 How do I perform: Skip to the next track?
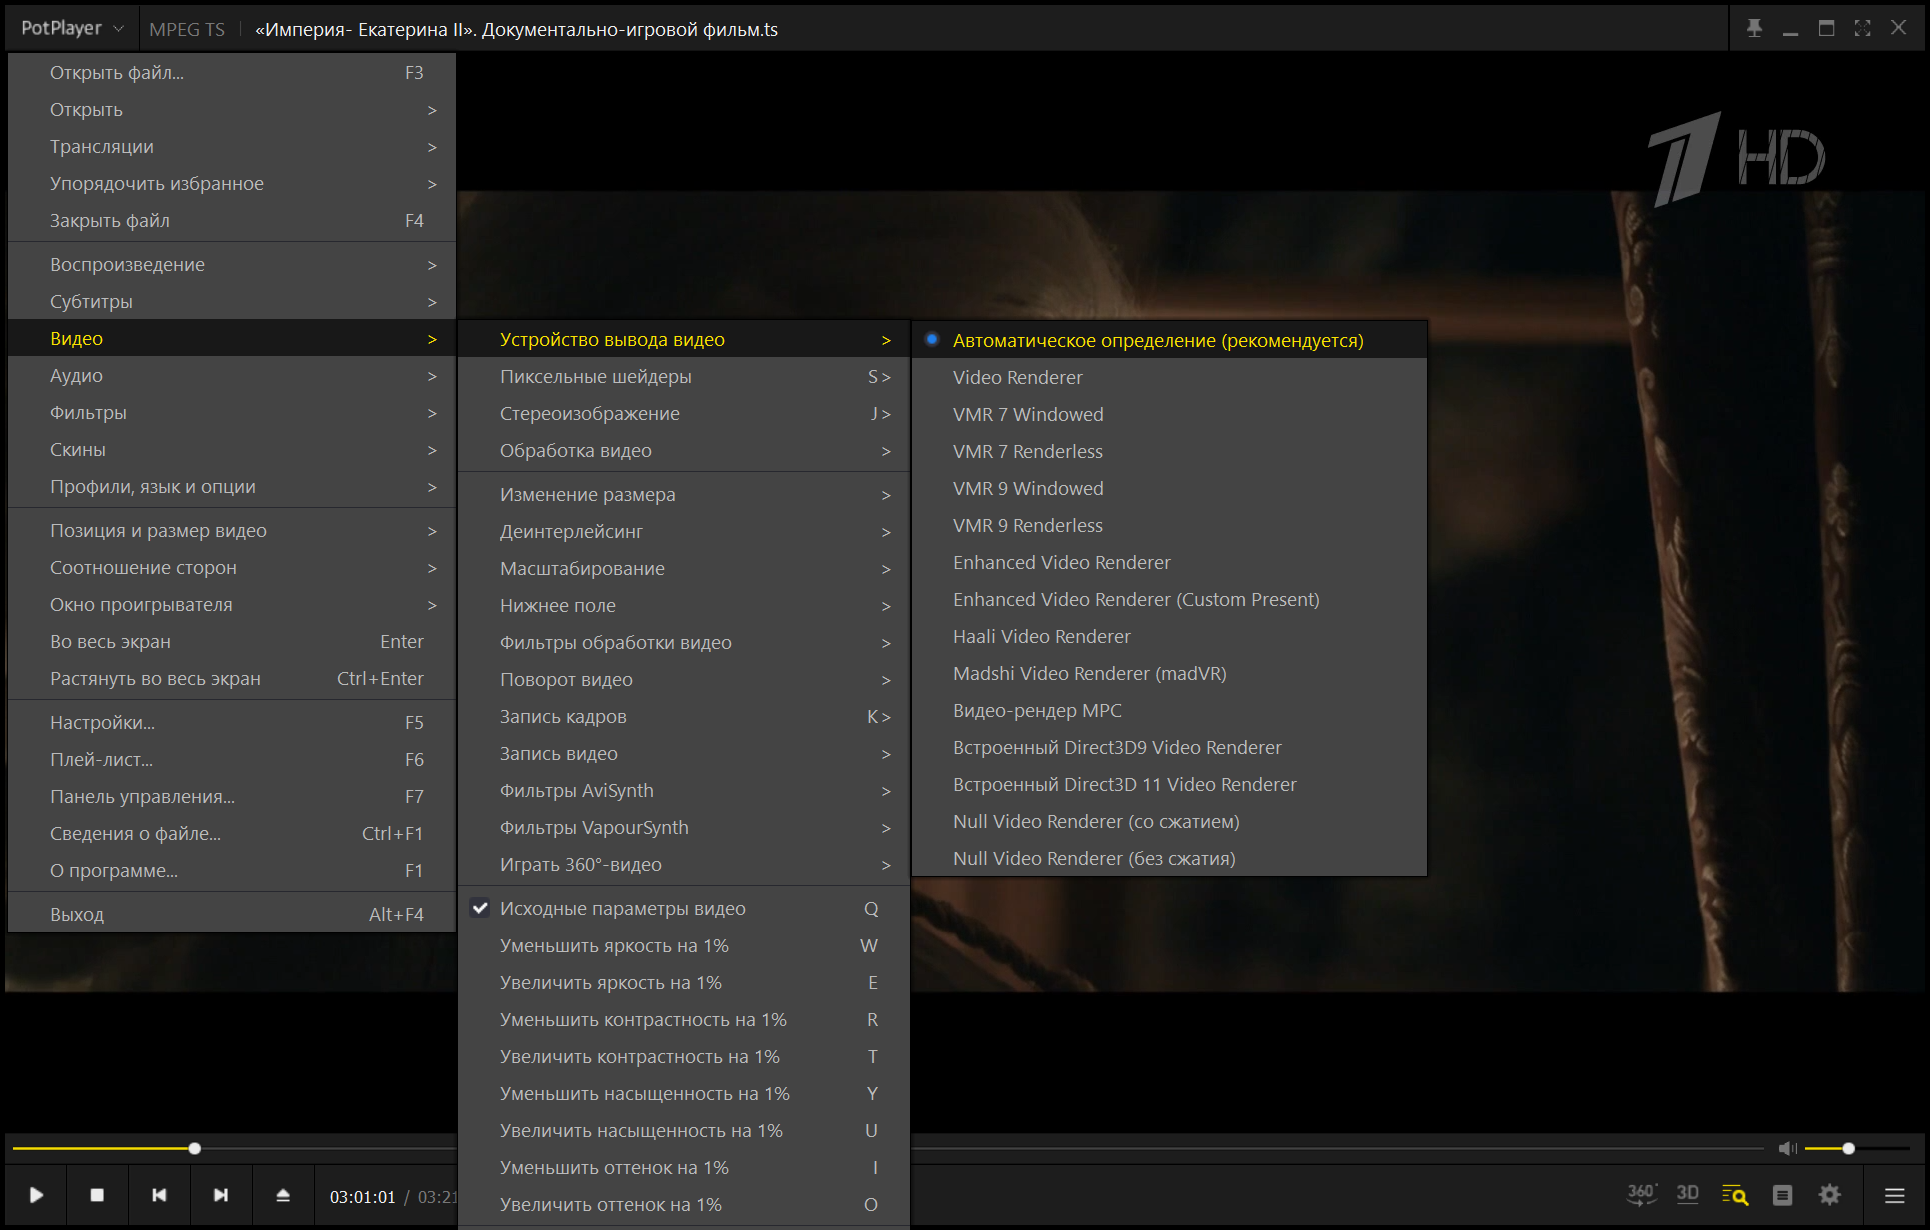click(221, 1195)
